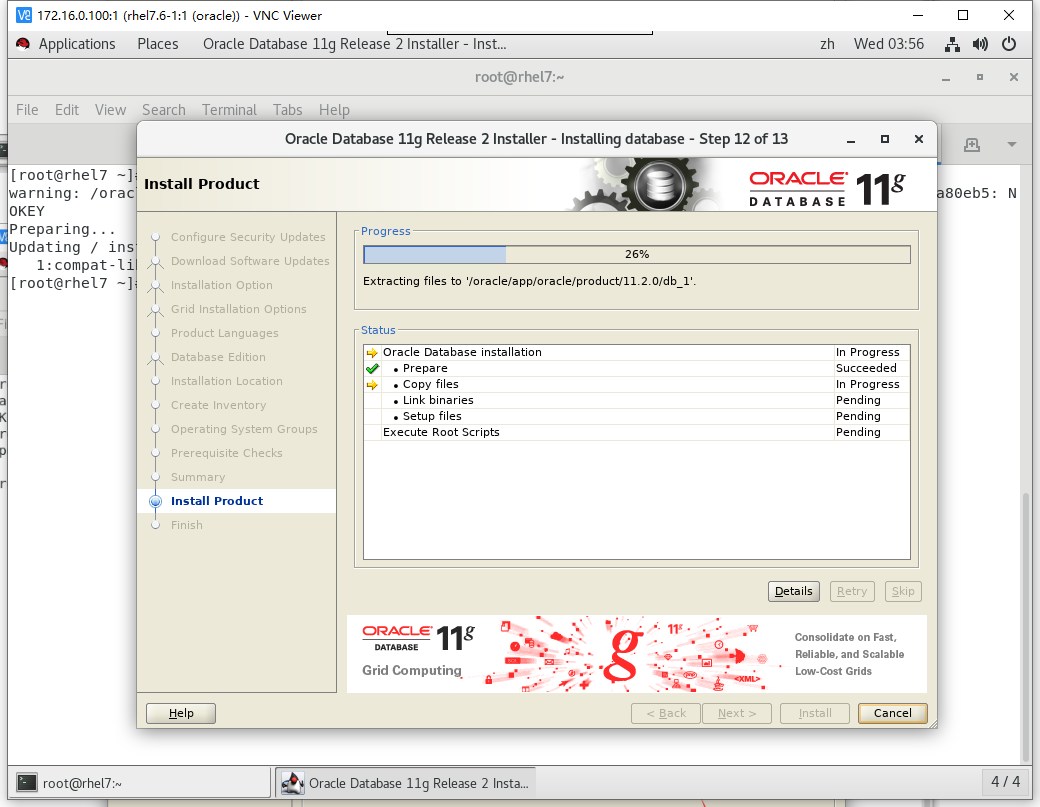Select Grid Installation Options step
This screenshot has width=1040, height=807.
[239, 309]
